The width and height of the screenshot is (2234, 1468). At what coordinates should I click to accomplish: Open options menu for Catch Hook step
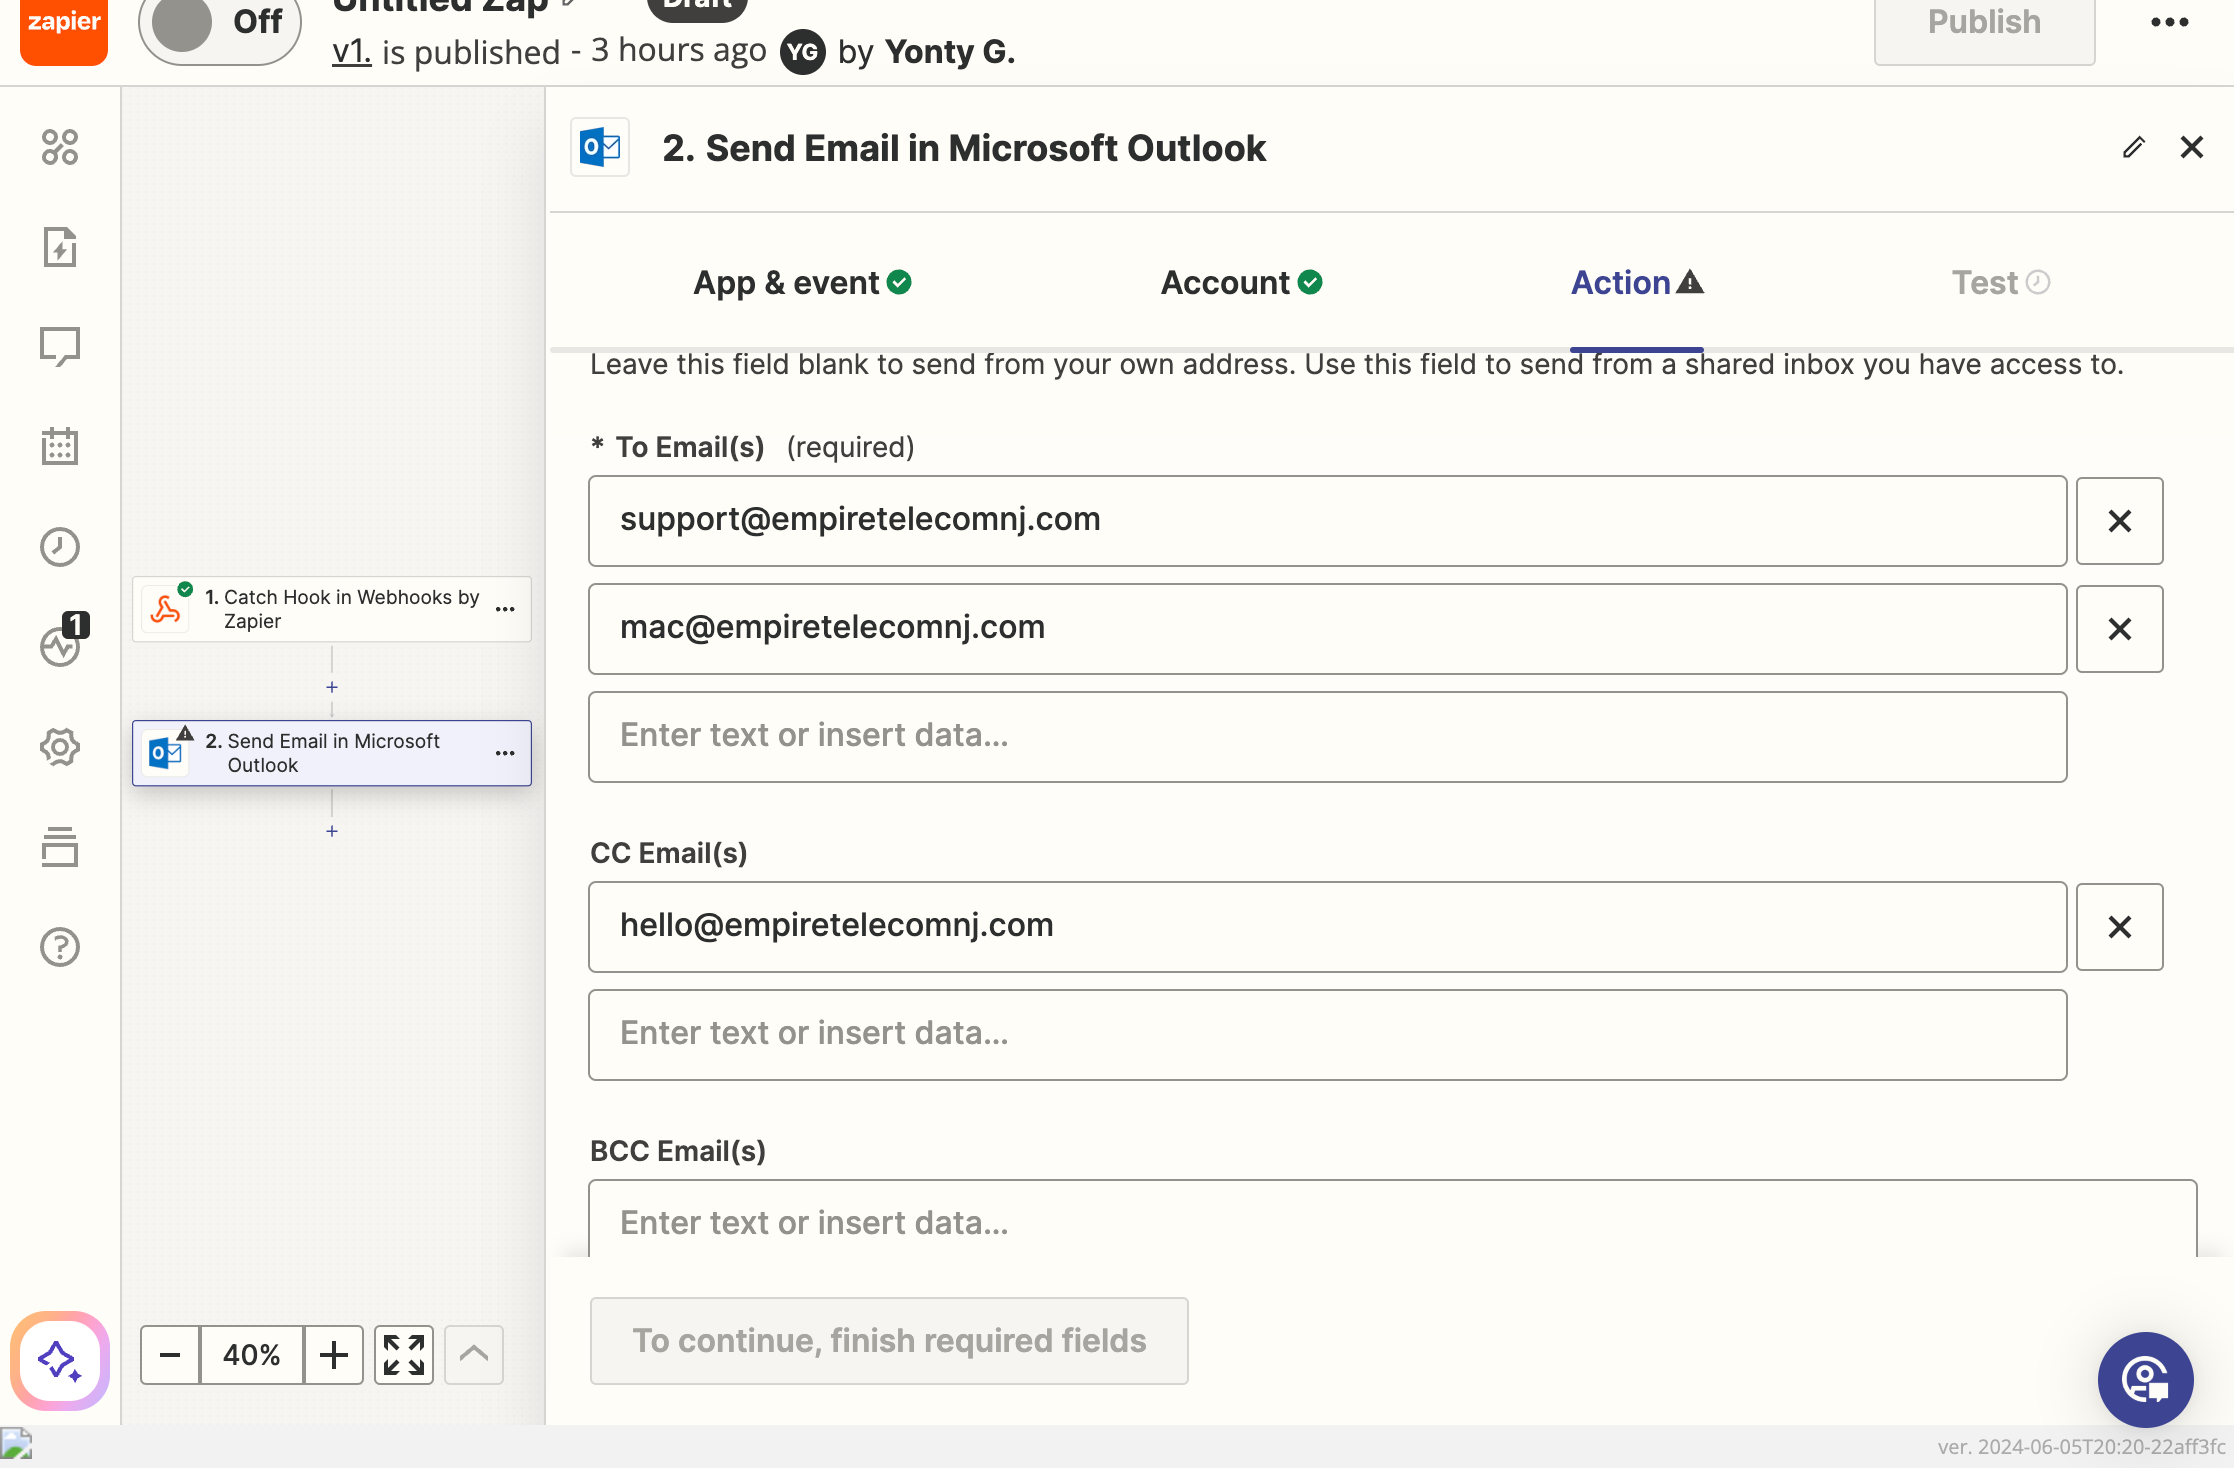(x=505, y=609)
